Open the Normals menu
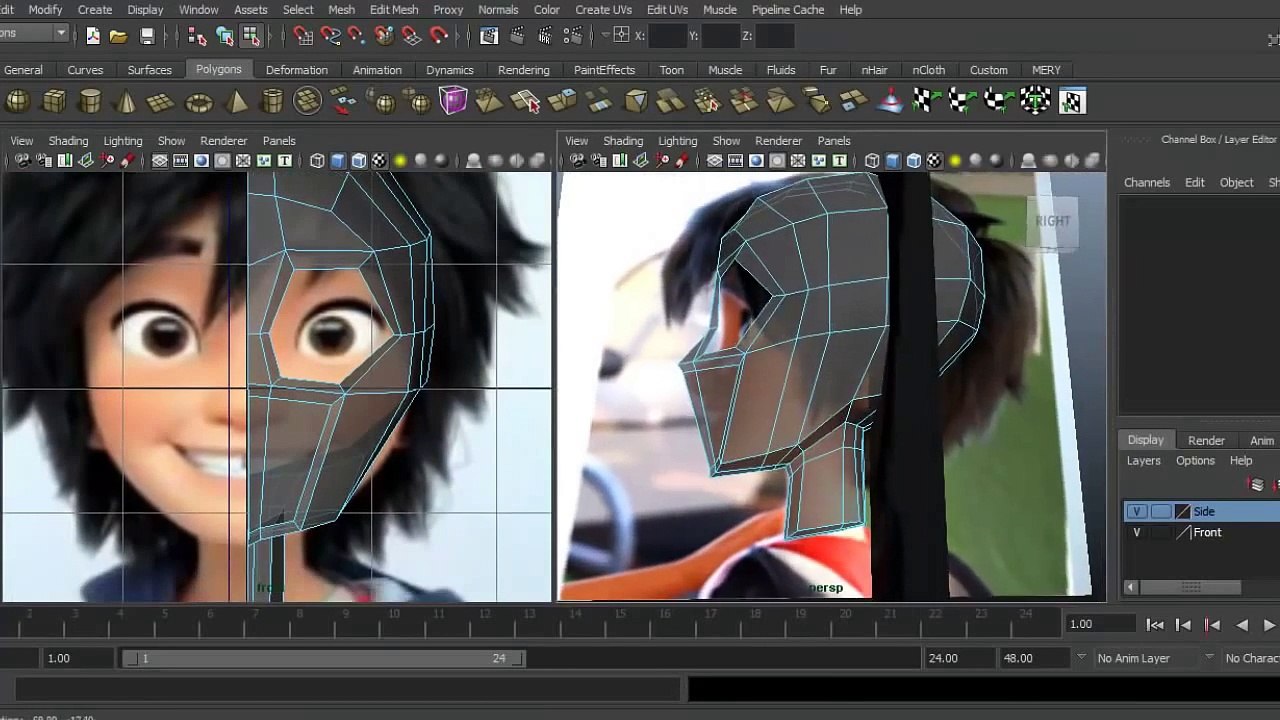 coord(498,9)
